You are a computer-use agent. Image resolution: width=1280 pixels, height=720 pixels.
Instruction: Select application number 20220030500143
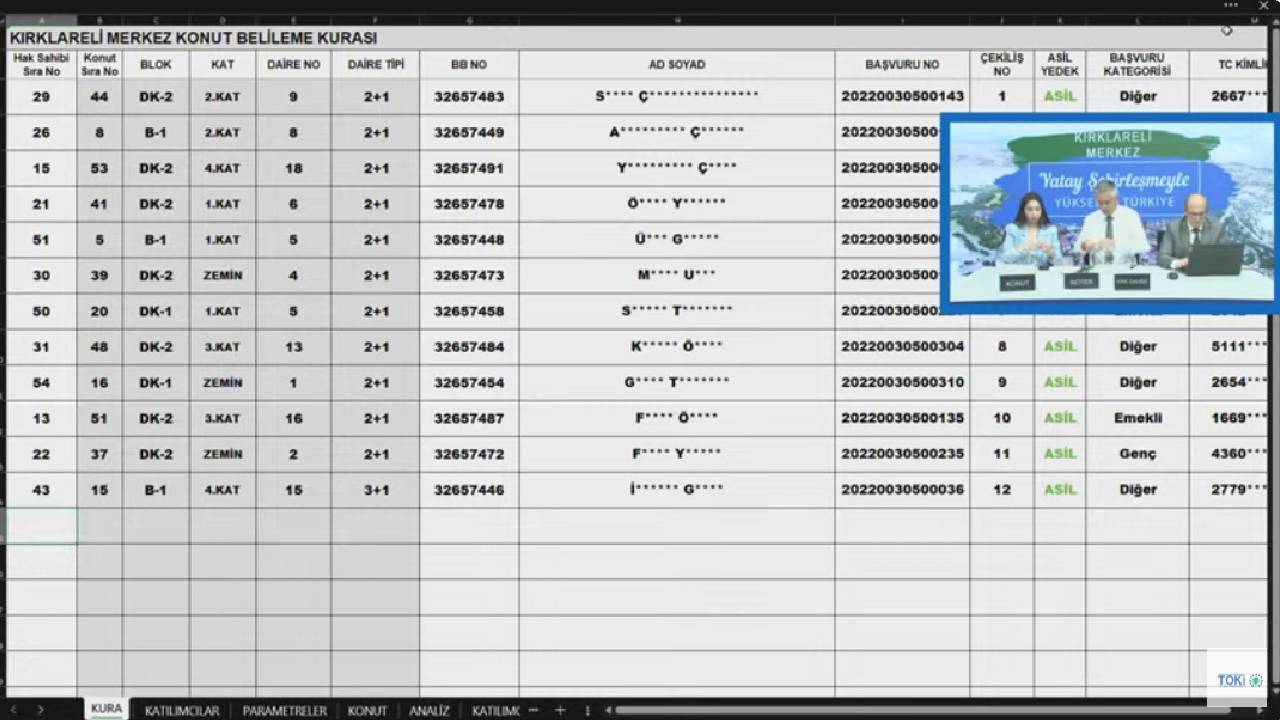(902, 97)
